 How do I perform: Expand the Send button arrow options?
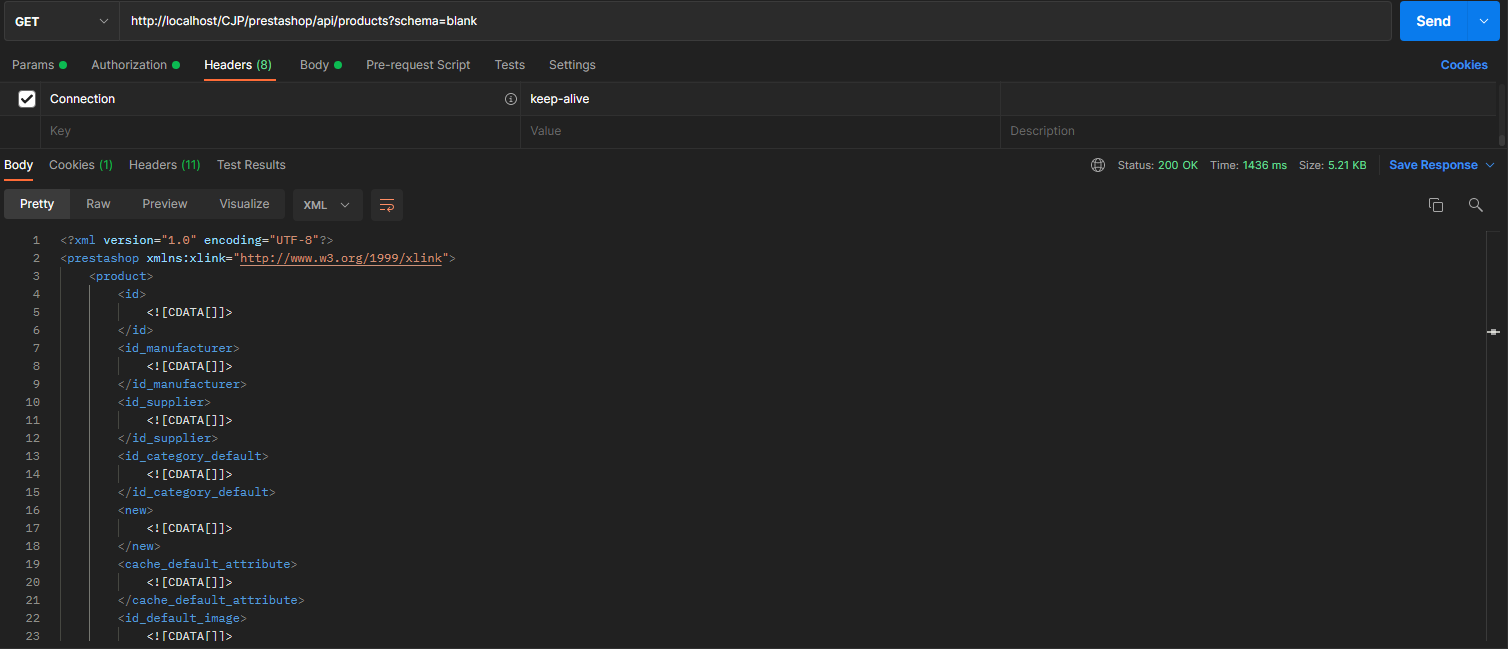pos(1483,21)
